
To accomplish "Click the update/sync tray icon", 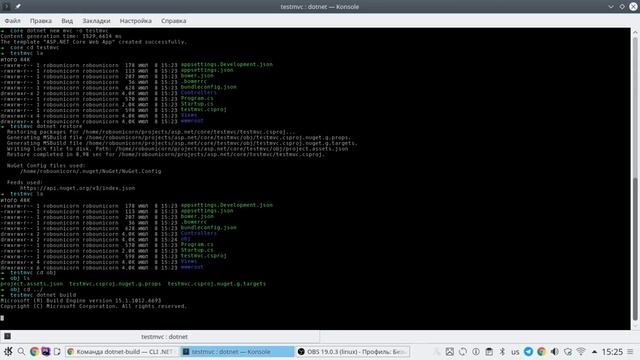I will tap(462, 351).
